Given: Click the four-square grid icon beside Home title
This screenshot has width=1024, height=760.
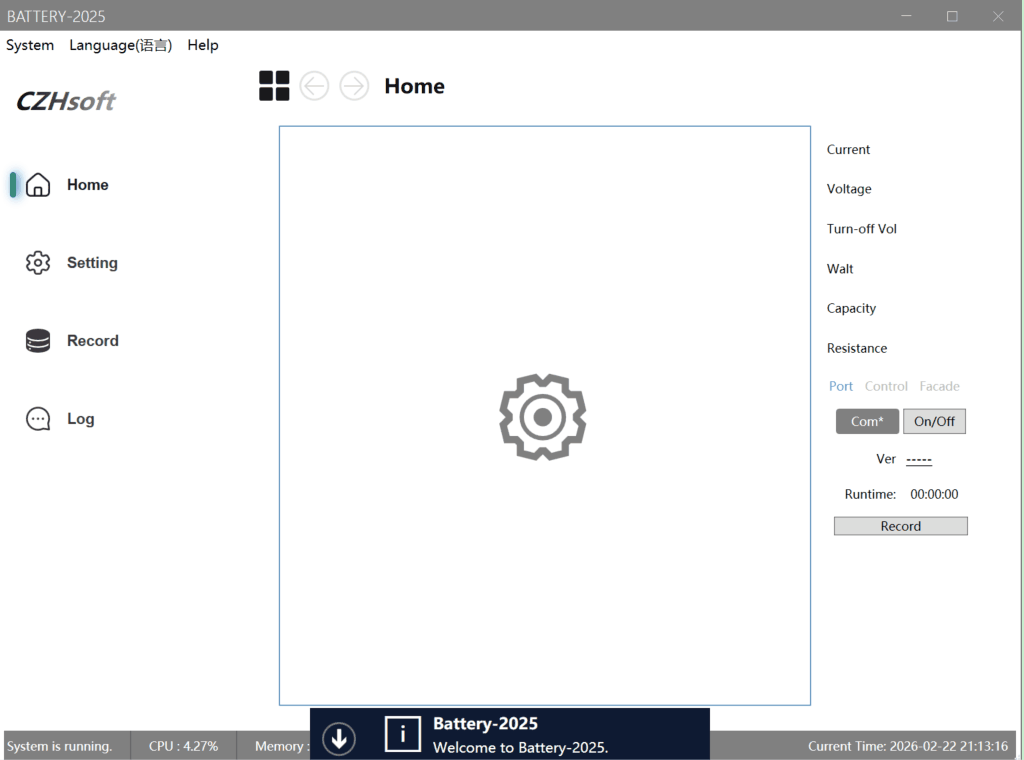Looking at the screenshot, I should click(x=274, y=86).
